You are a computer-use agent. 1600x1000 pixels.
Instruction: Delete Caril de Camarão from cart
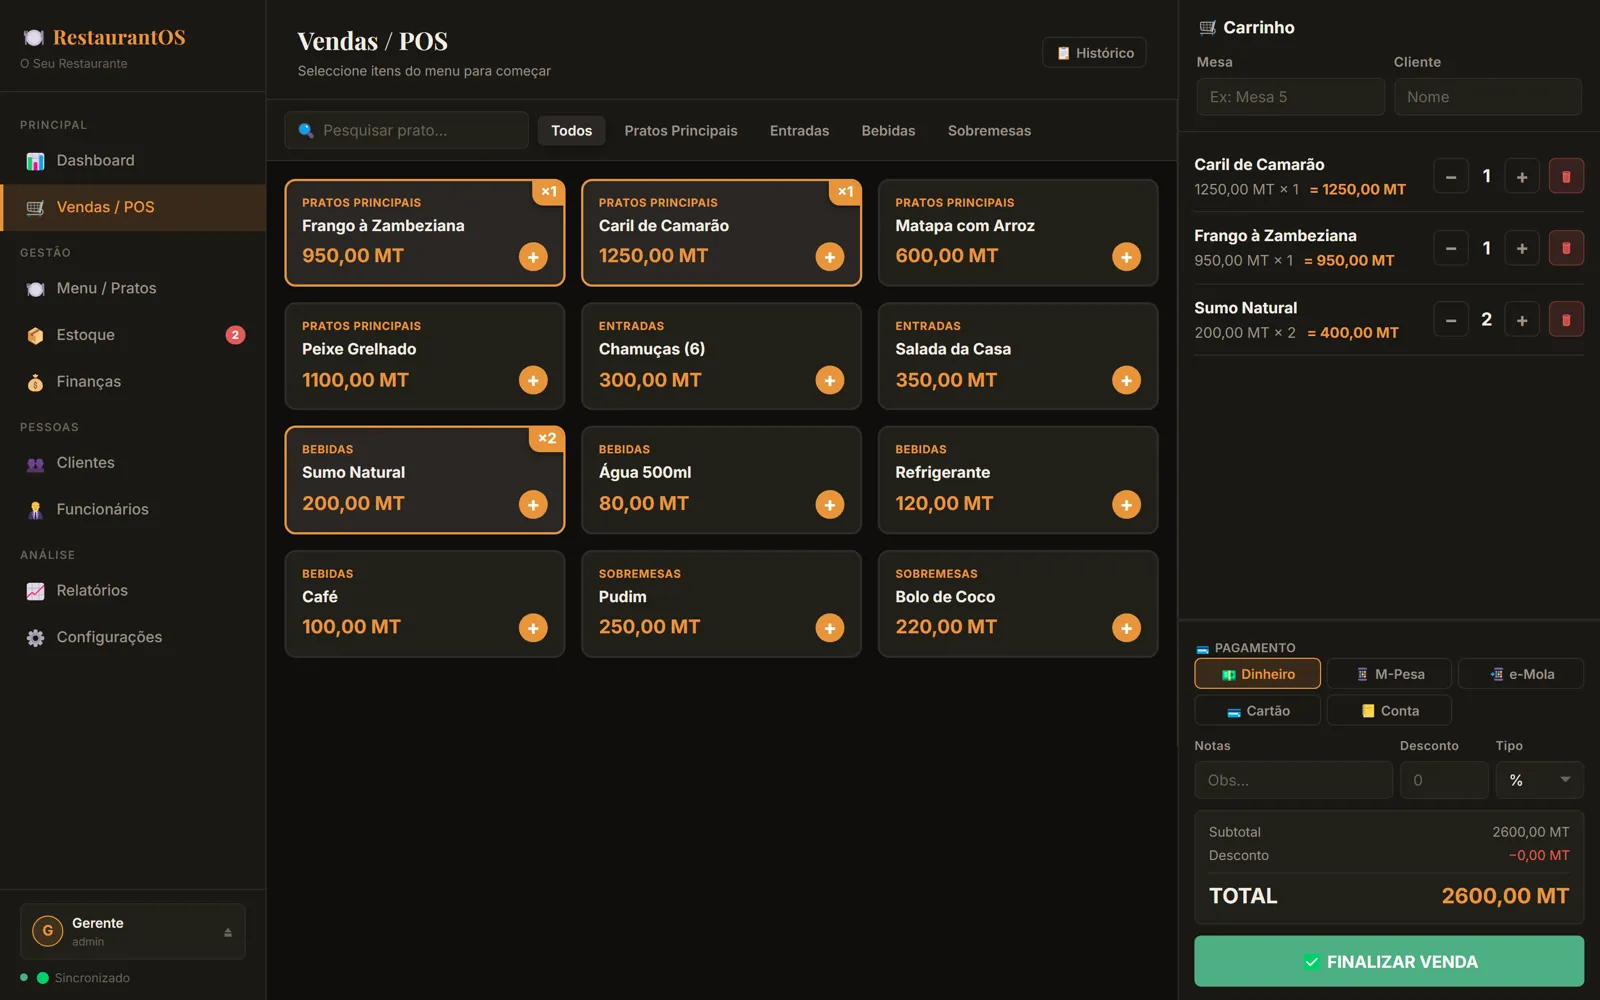coord(1566,177)
